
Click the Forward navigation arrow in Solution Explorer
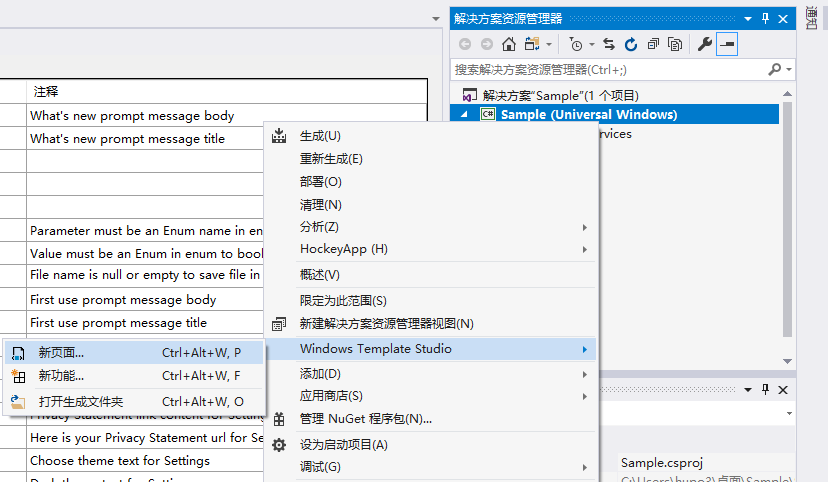487,44
